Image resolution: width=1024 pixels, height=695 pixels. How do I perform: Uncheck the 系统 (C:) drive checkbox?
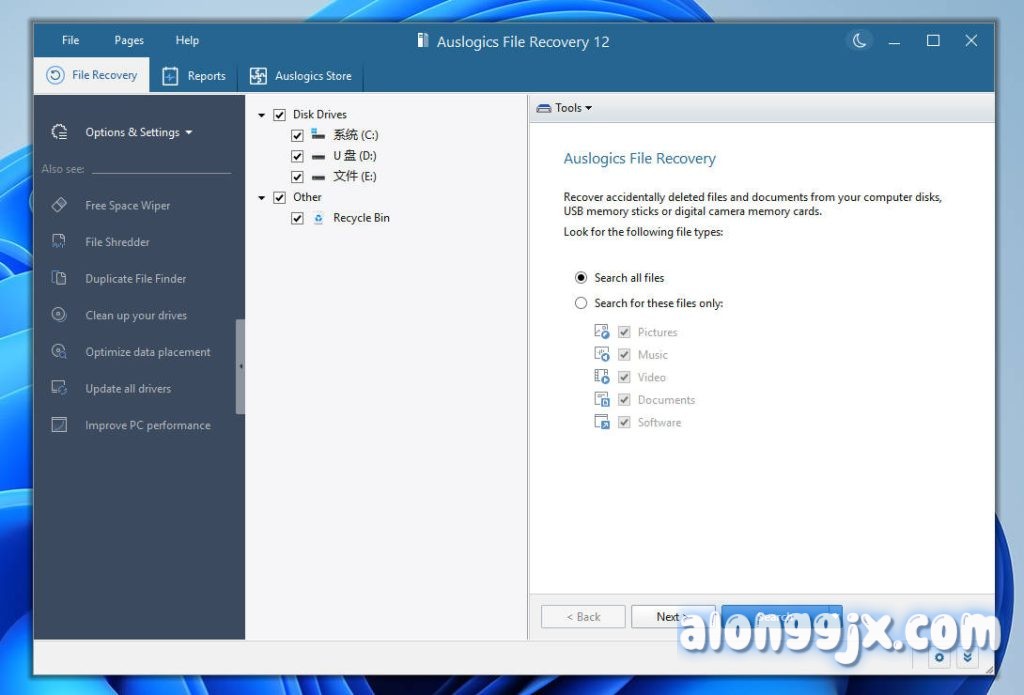(x=297, y=136)
